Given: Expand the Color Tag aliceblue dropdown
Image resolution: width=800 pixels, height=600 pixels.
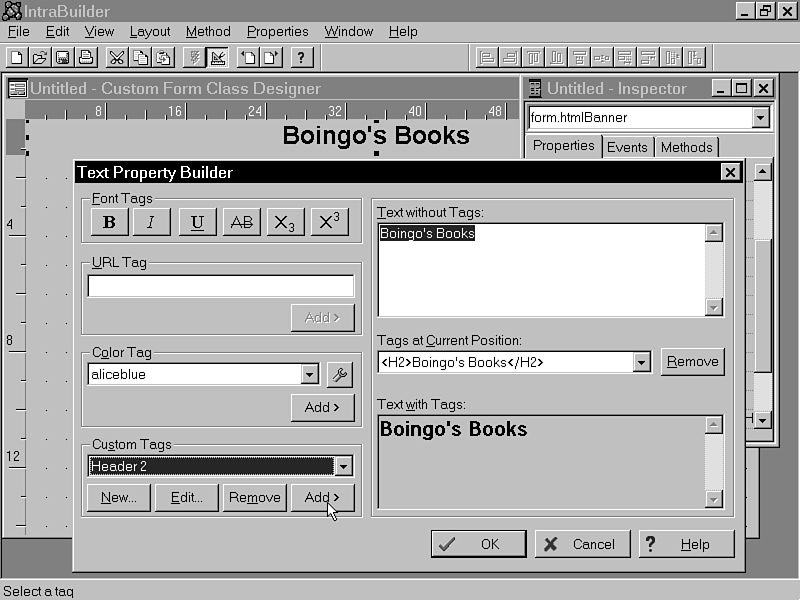Looking at the screenshot, I should [x=309, y=375].
